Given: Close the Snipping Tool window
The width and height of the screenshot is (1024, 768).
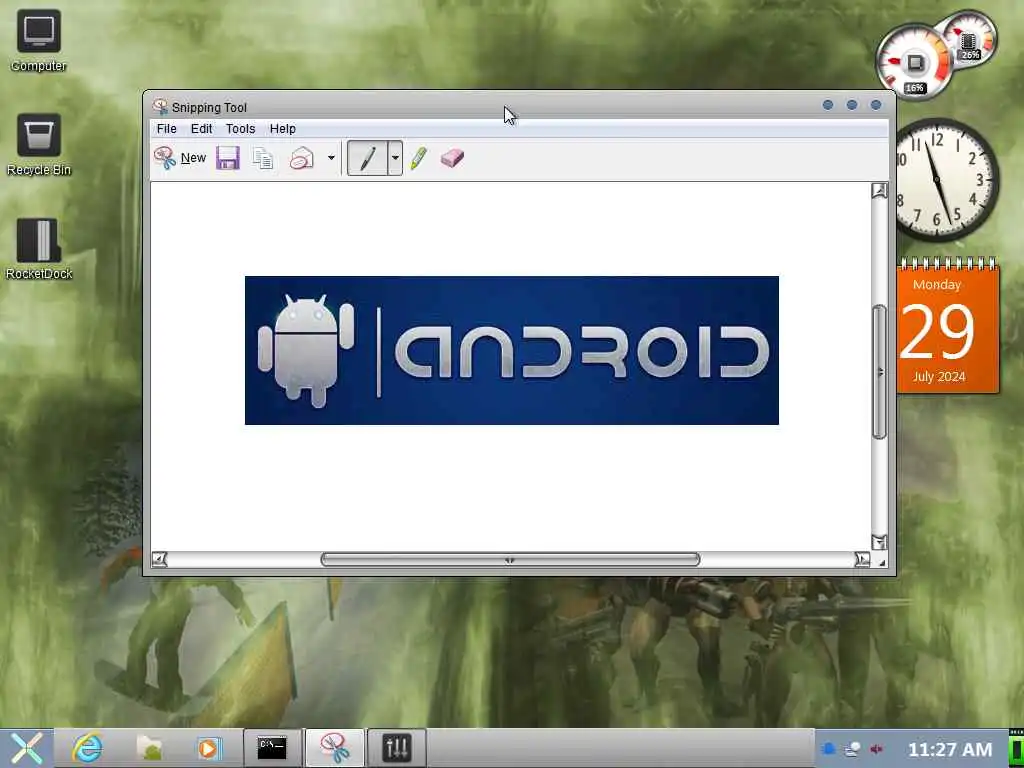Looking at the screenshot, I should [x=876, y=105].
